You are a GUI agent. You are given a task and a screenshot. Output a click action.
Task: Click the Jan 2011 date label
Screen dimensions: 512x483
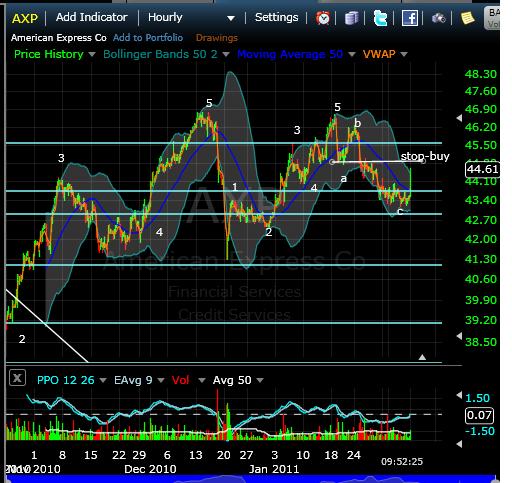coord(274,469)
